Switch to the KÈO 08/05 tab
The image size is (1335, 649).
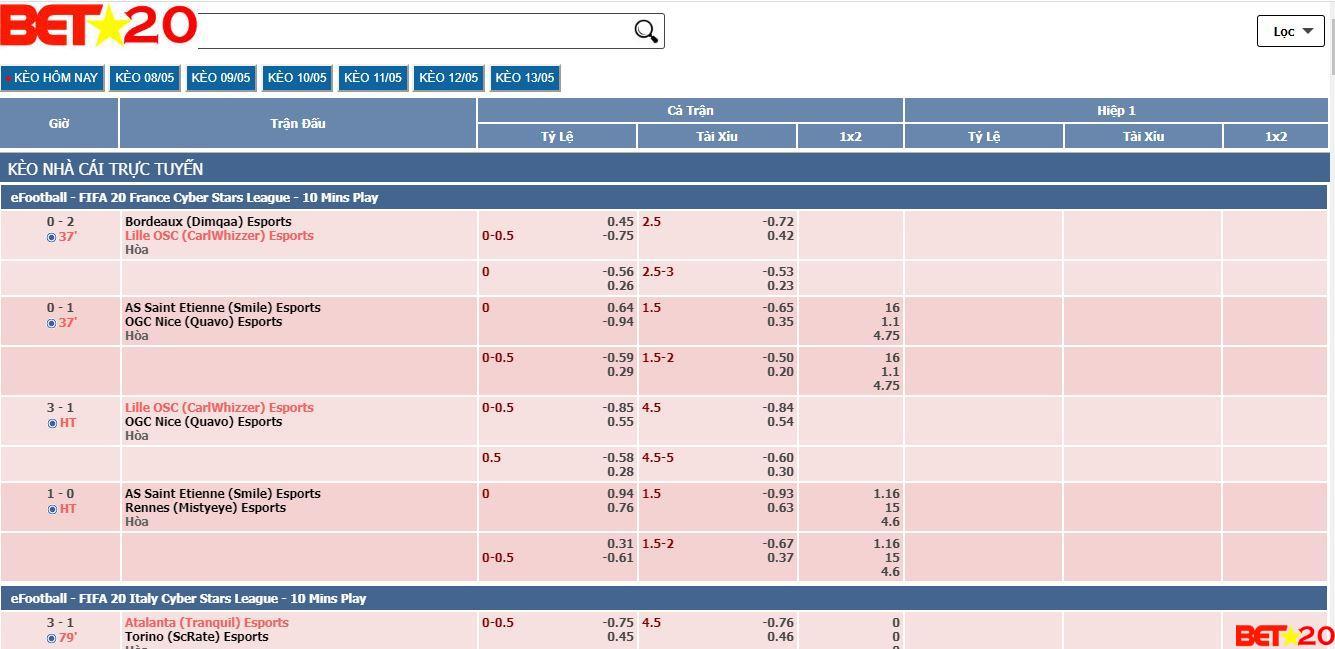tap(144, 78)
